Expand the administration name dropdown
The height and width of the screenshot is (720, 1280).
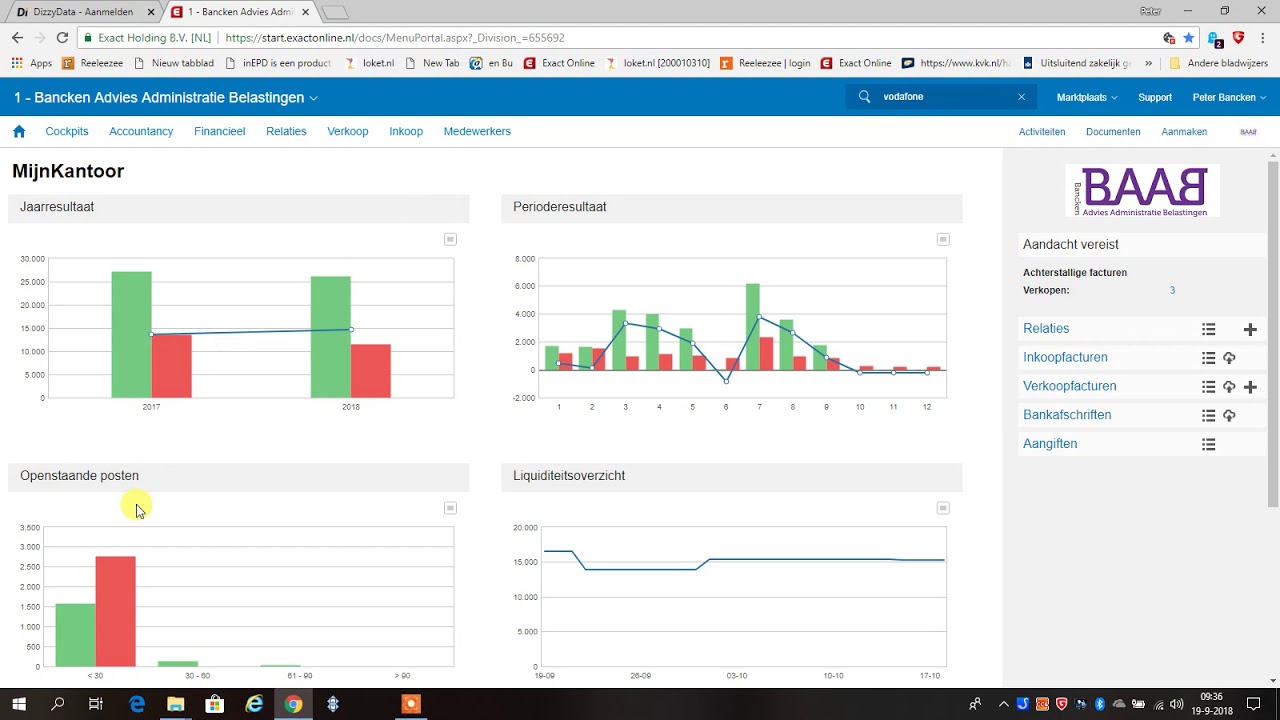313,98
